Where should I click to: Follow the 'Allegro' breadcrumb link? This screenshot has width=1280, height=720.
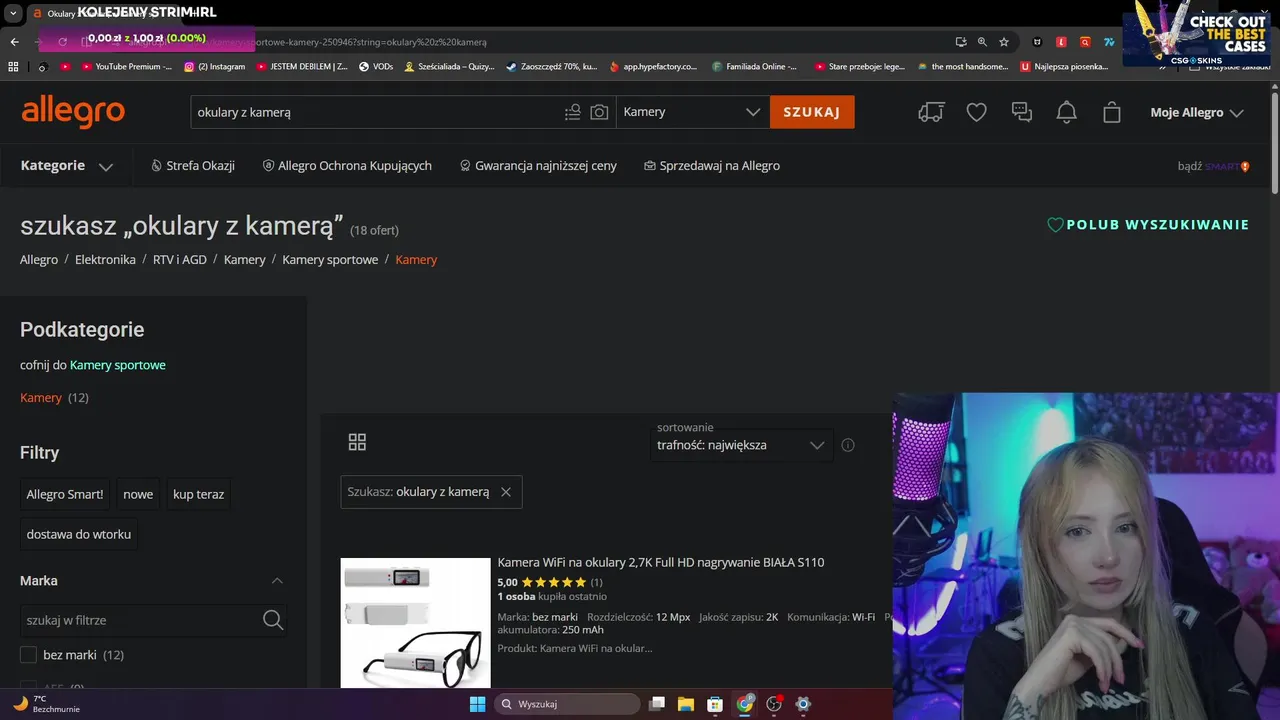(x=39, y=260)
